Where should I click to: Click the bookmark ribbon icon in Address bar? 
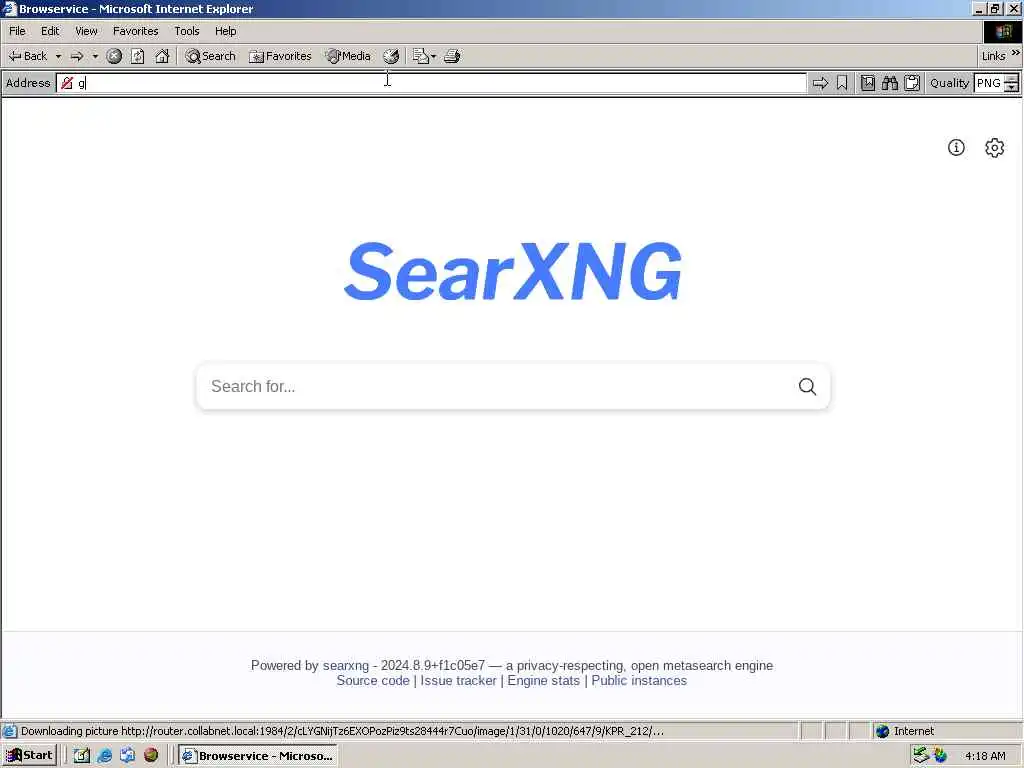[x=842, y=83]
